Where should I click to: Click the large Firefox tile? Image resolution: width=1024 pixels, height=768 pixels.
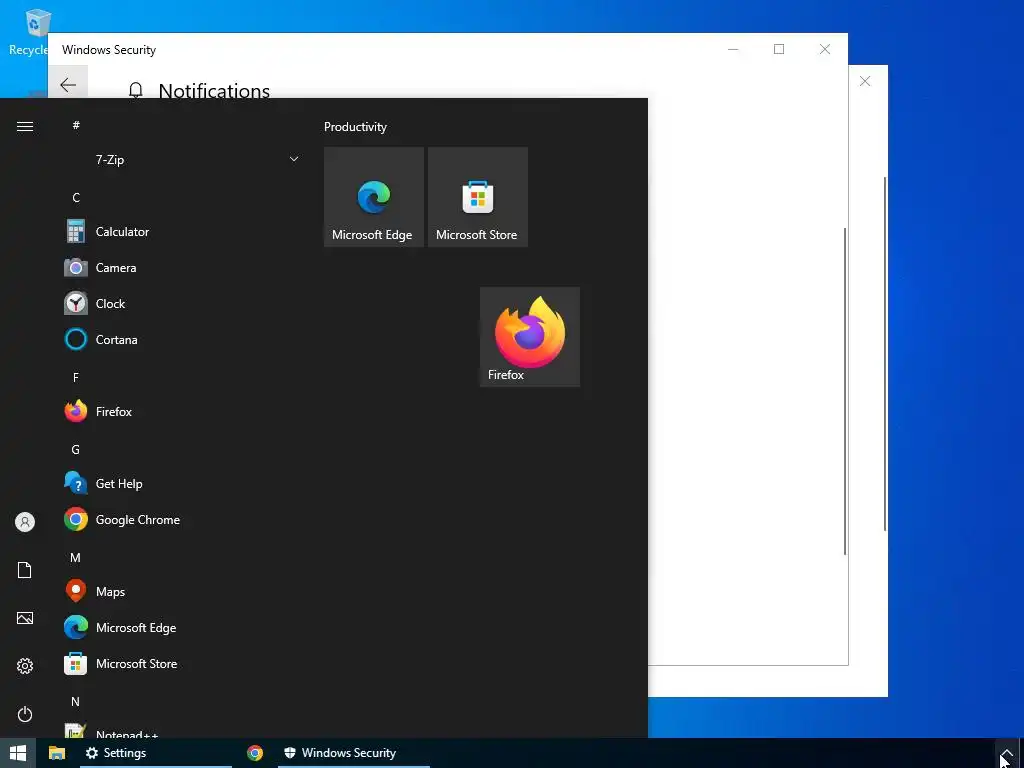tap(530, 337)
